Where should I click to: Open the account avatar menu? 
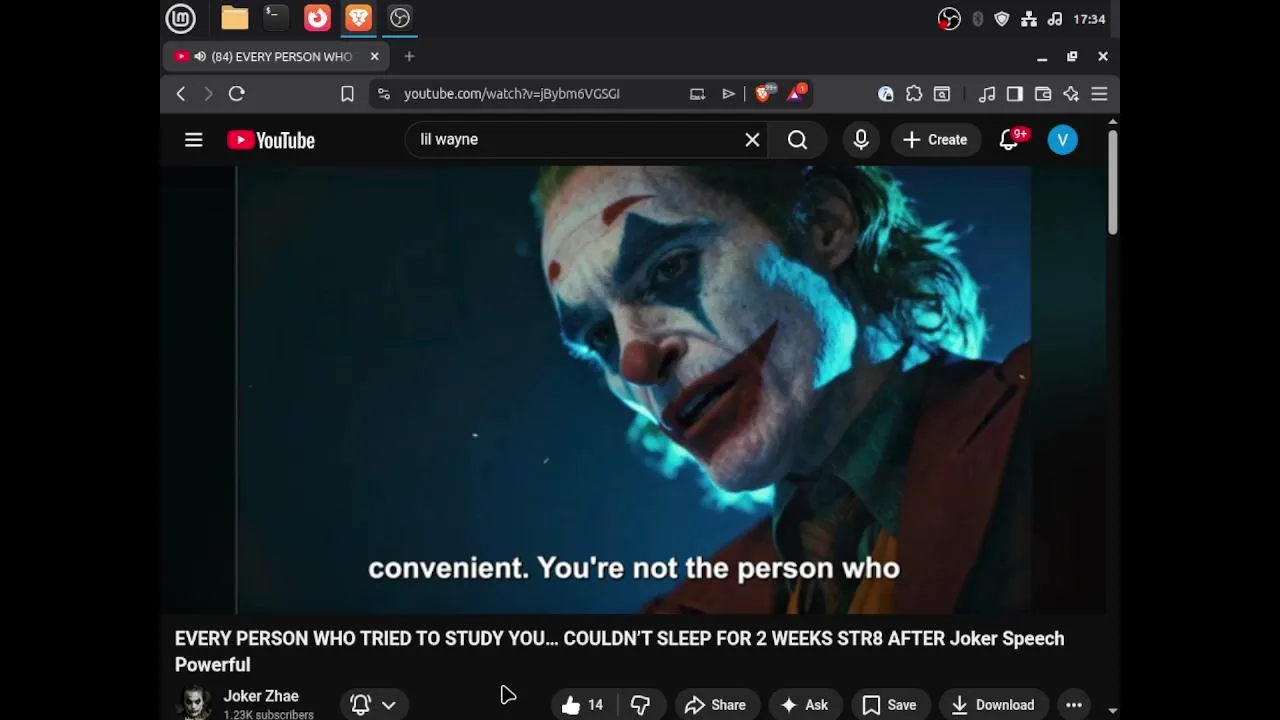[x=1063, y=140]
